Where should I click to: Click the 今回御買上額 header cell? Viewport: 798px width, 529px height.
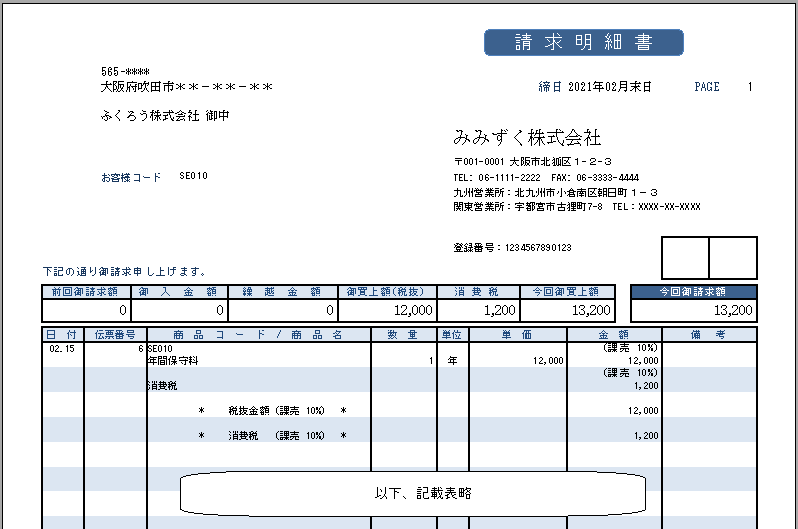click(567, 292)
